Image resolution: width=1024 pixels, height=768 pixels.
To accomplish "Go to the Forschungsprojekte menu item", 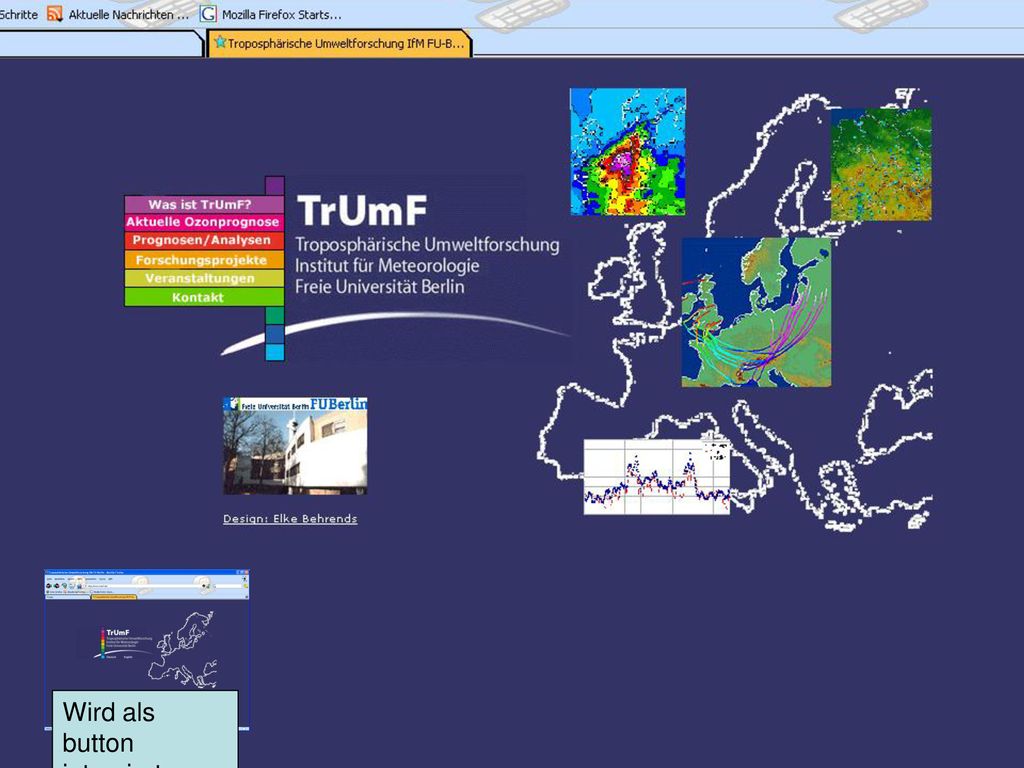I will coord(204,260).
